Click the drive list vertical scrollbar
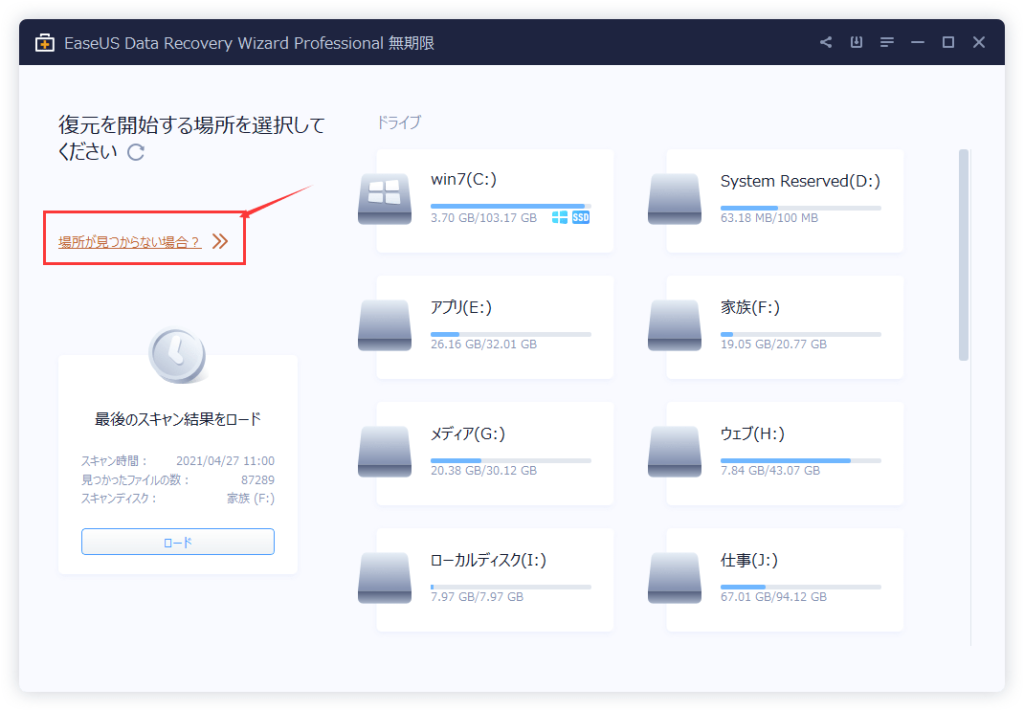The height and width of the screenshot is (711, 1024). [963, 255]
